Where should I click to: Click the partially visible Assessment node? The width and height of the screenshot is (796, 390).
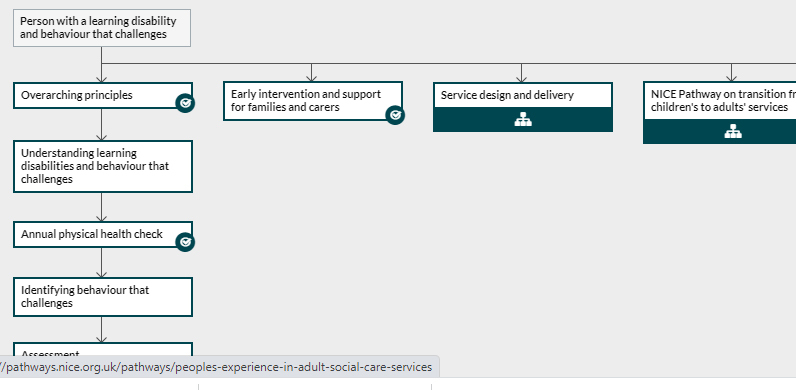pyautogui.click(x=103, y=349)
